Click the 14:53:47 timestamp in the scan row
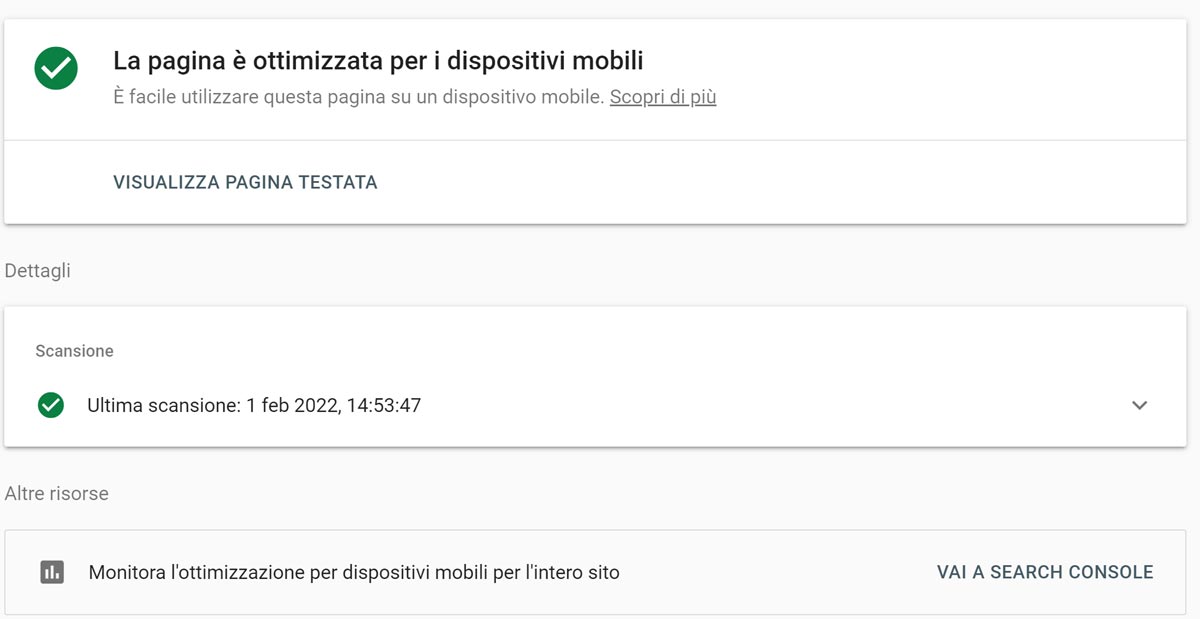The height and width of the screenshot is (619, 1200). click(x=384, y=406)
